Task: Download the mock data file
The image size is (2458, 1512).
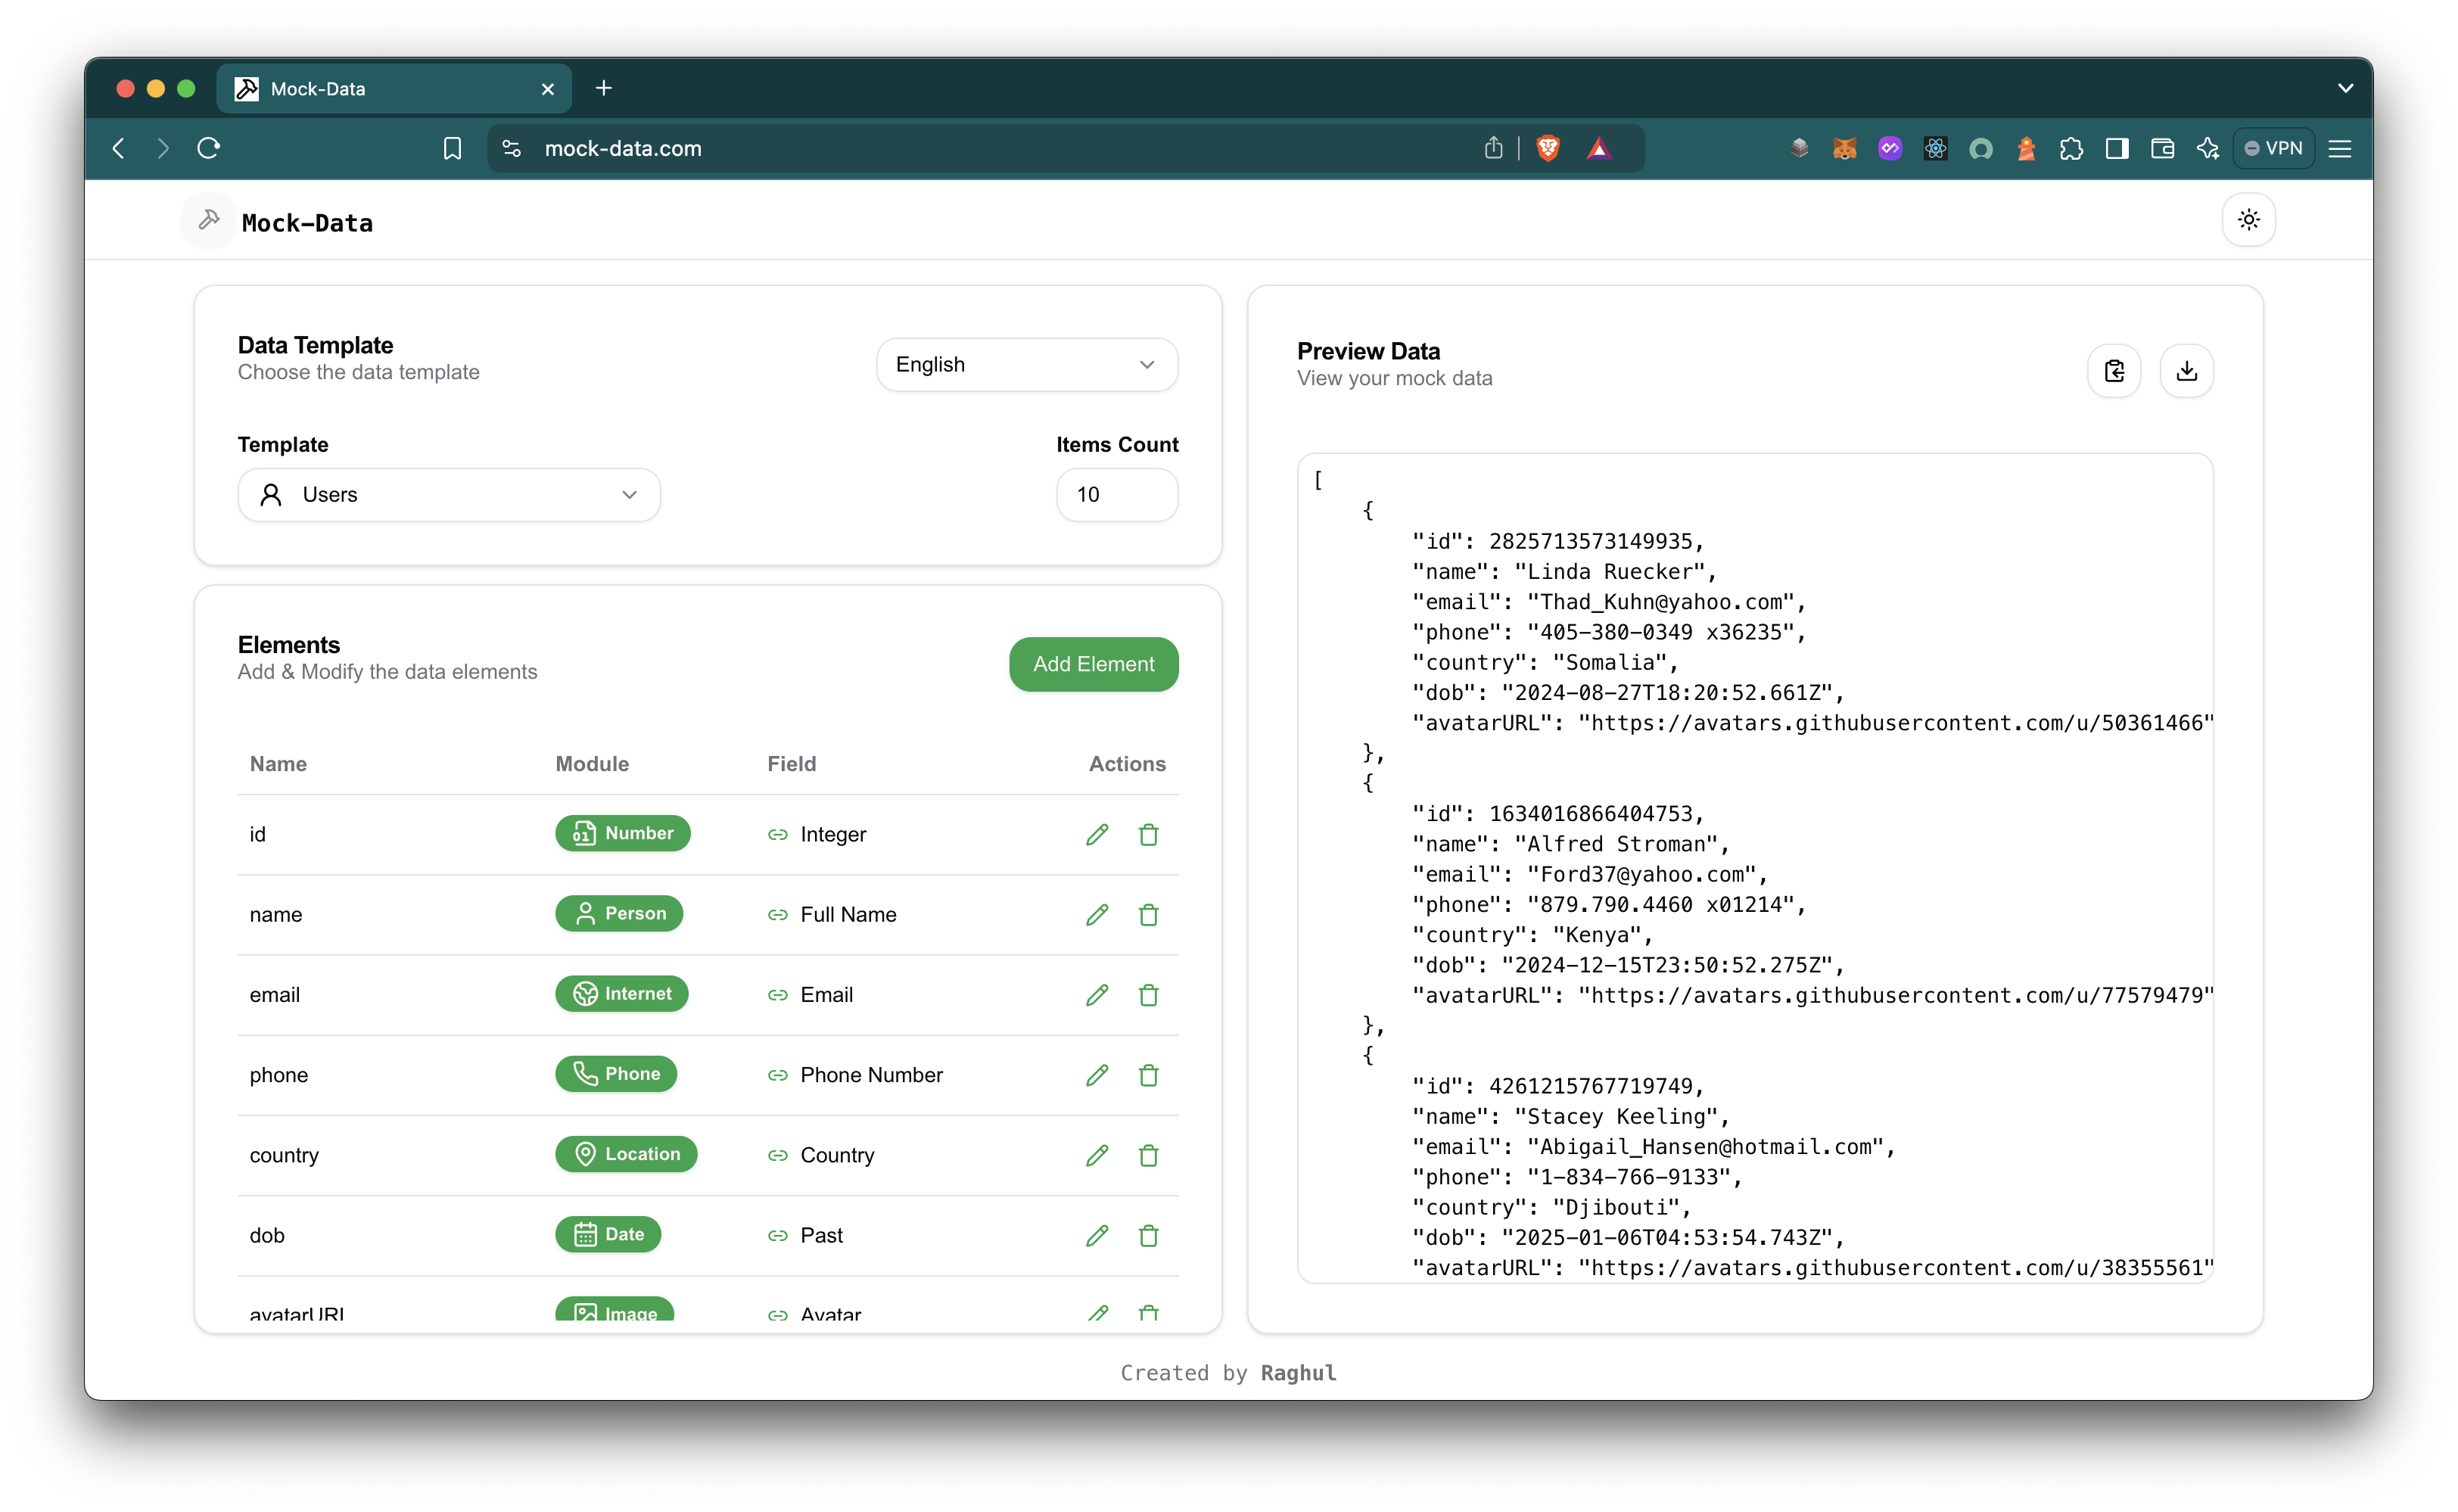Action: 2186,371
